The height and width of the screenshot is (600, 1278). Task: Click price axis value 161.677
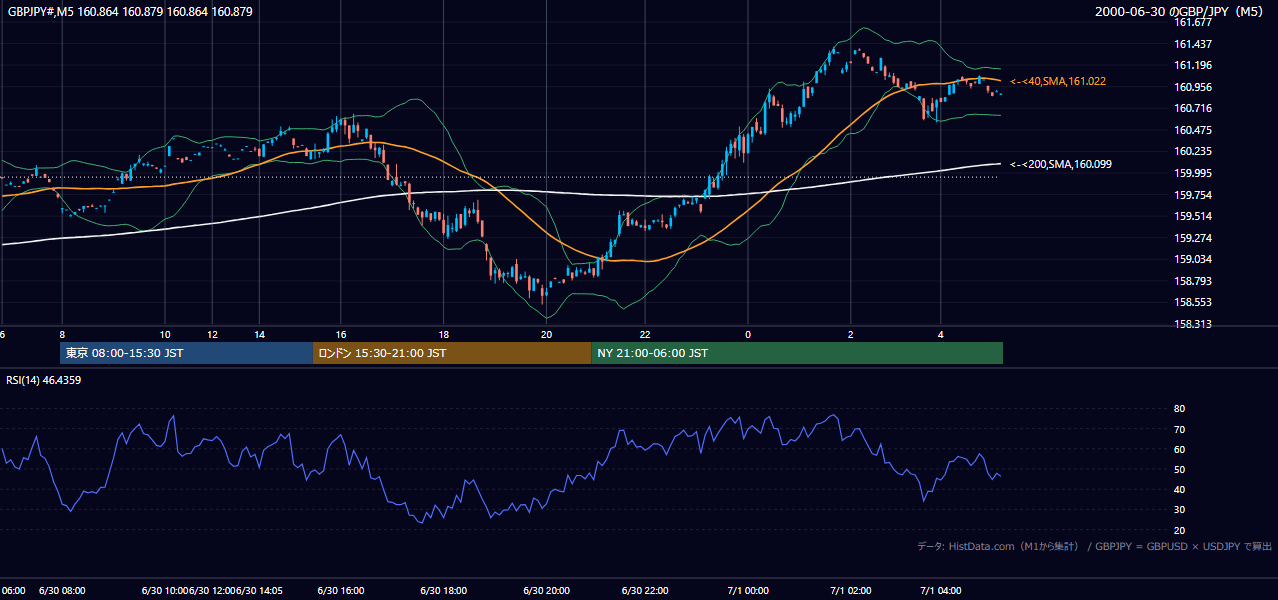pyautogui.click(x=1193, y=22)
